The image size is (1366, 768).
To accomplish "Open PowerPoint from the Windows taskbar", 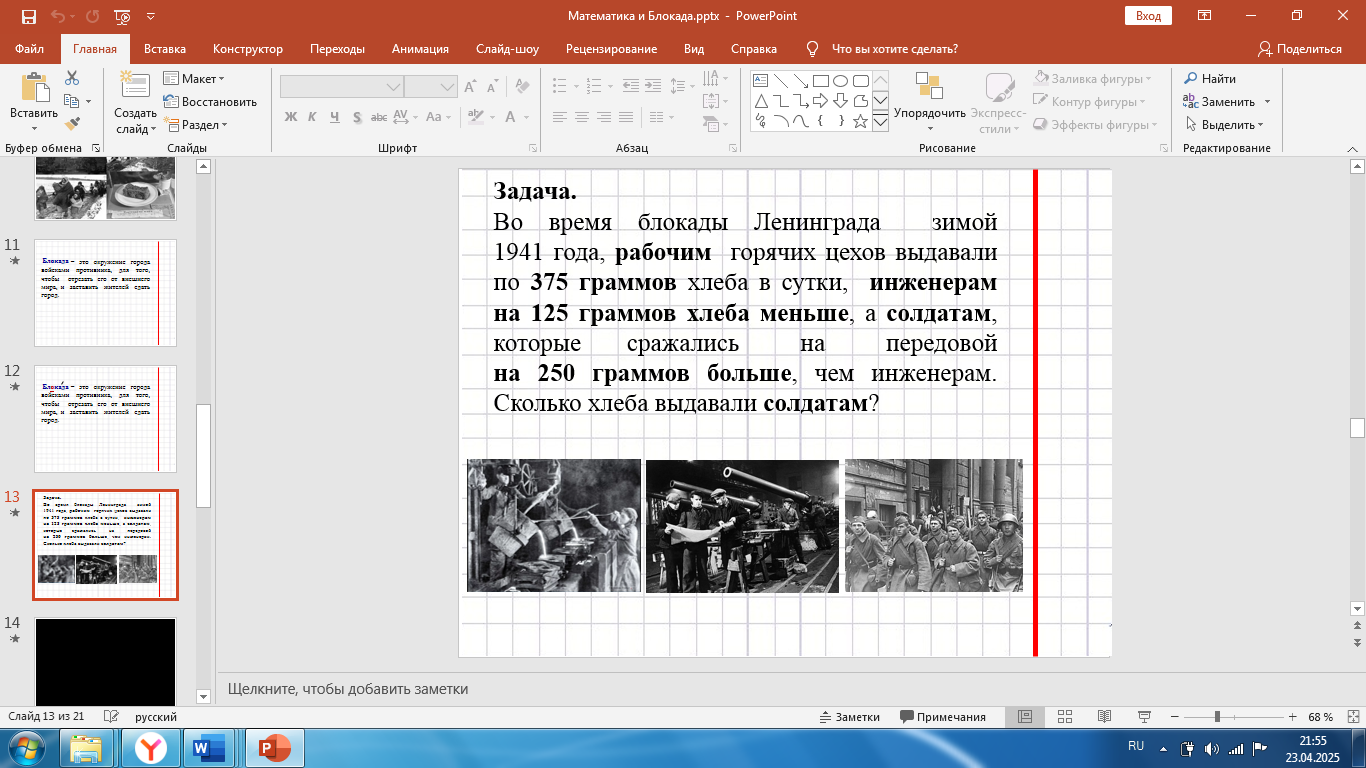I will (274, 748).
